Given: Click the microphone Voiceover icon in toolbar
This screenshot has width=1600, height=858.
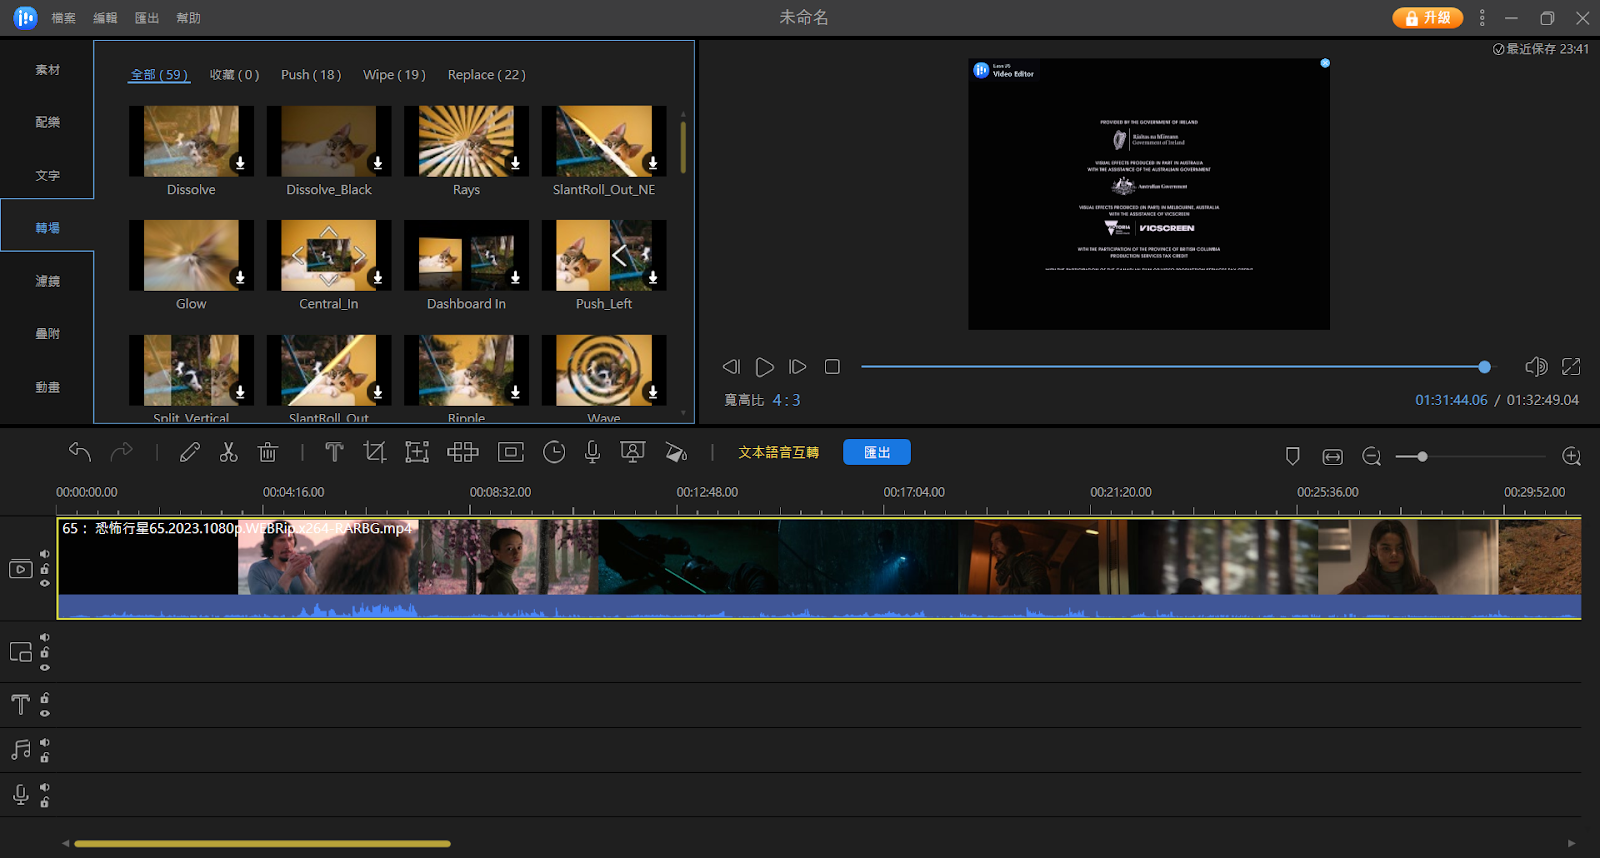Looking at the screenshot, I should point(592,452).
